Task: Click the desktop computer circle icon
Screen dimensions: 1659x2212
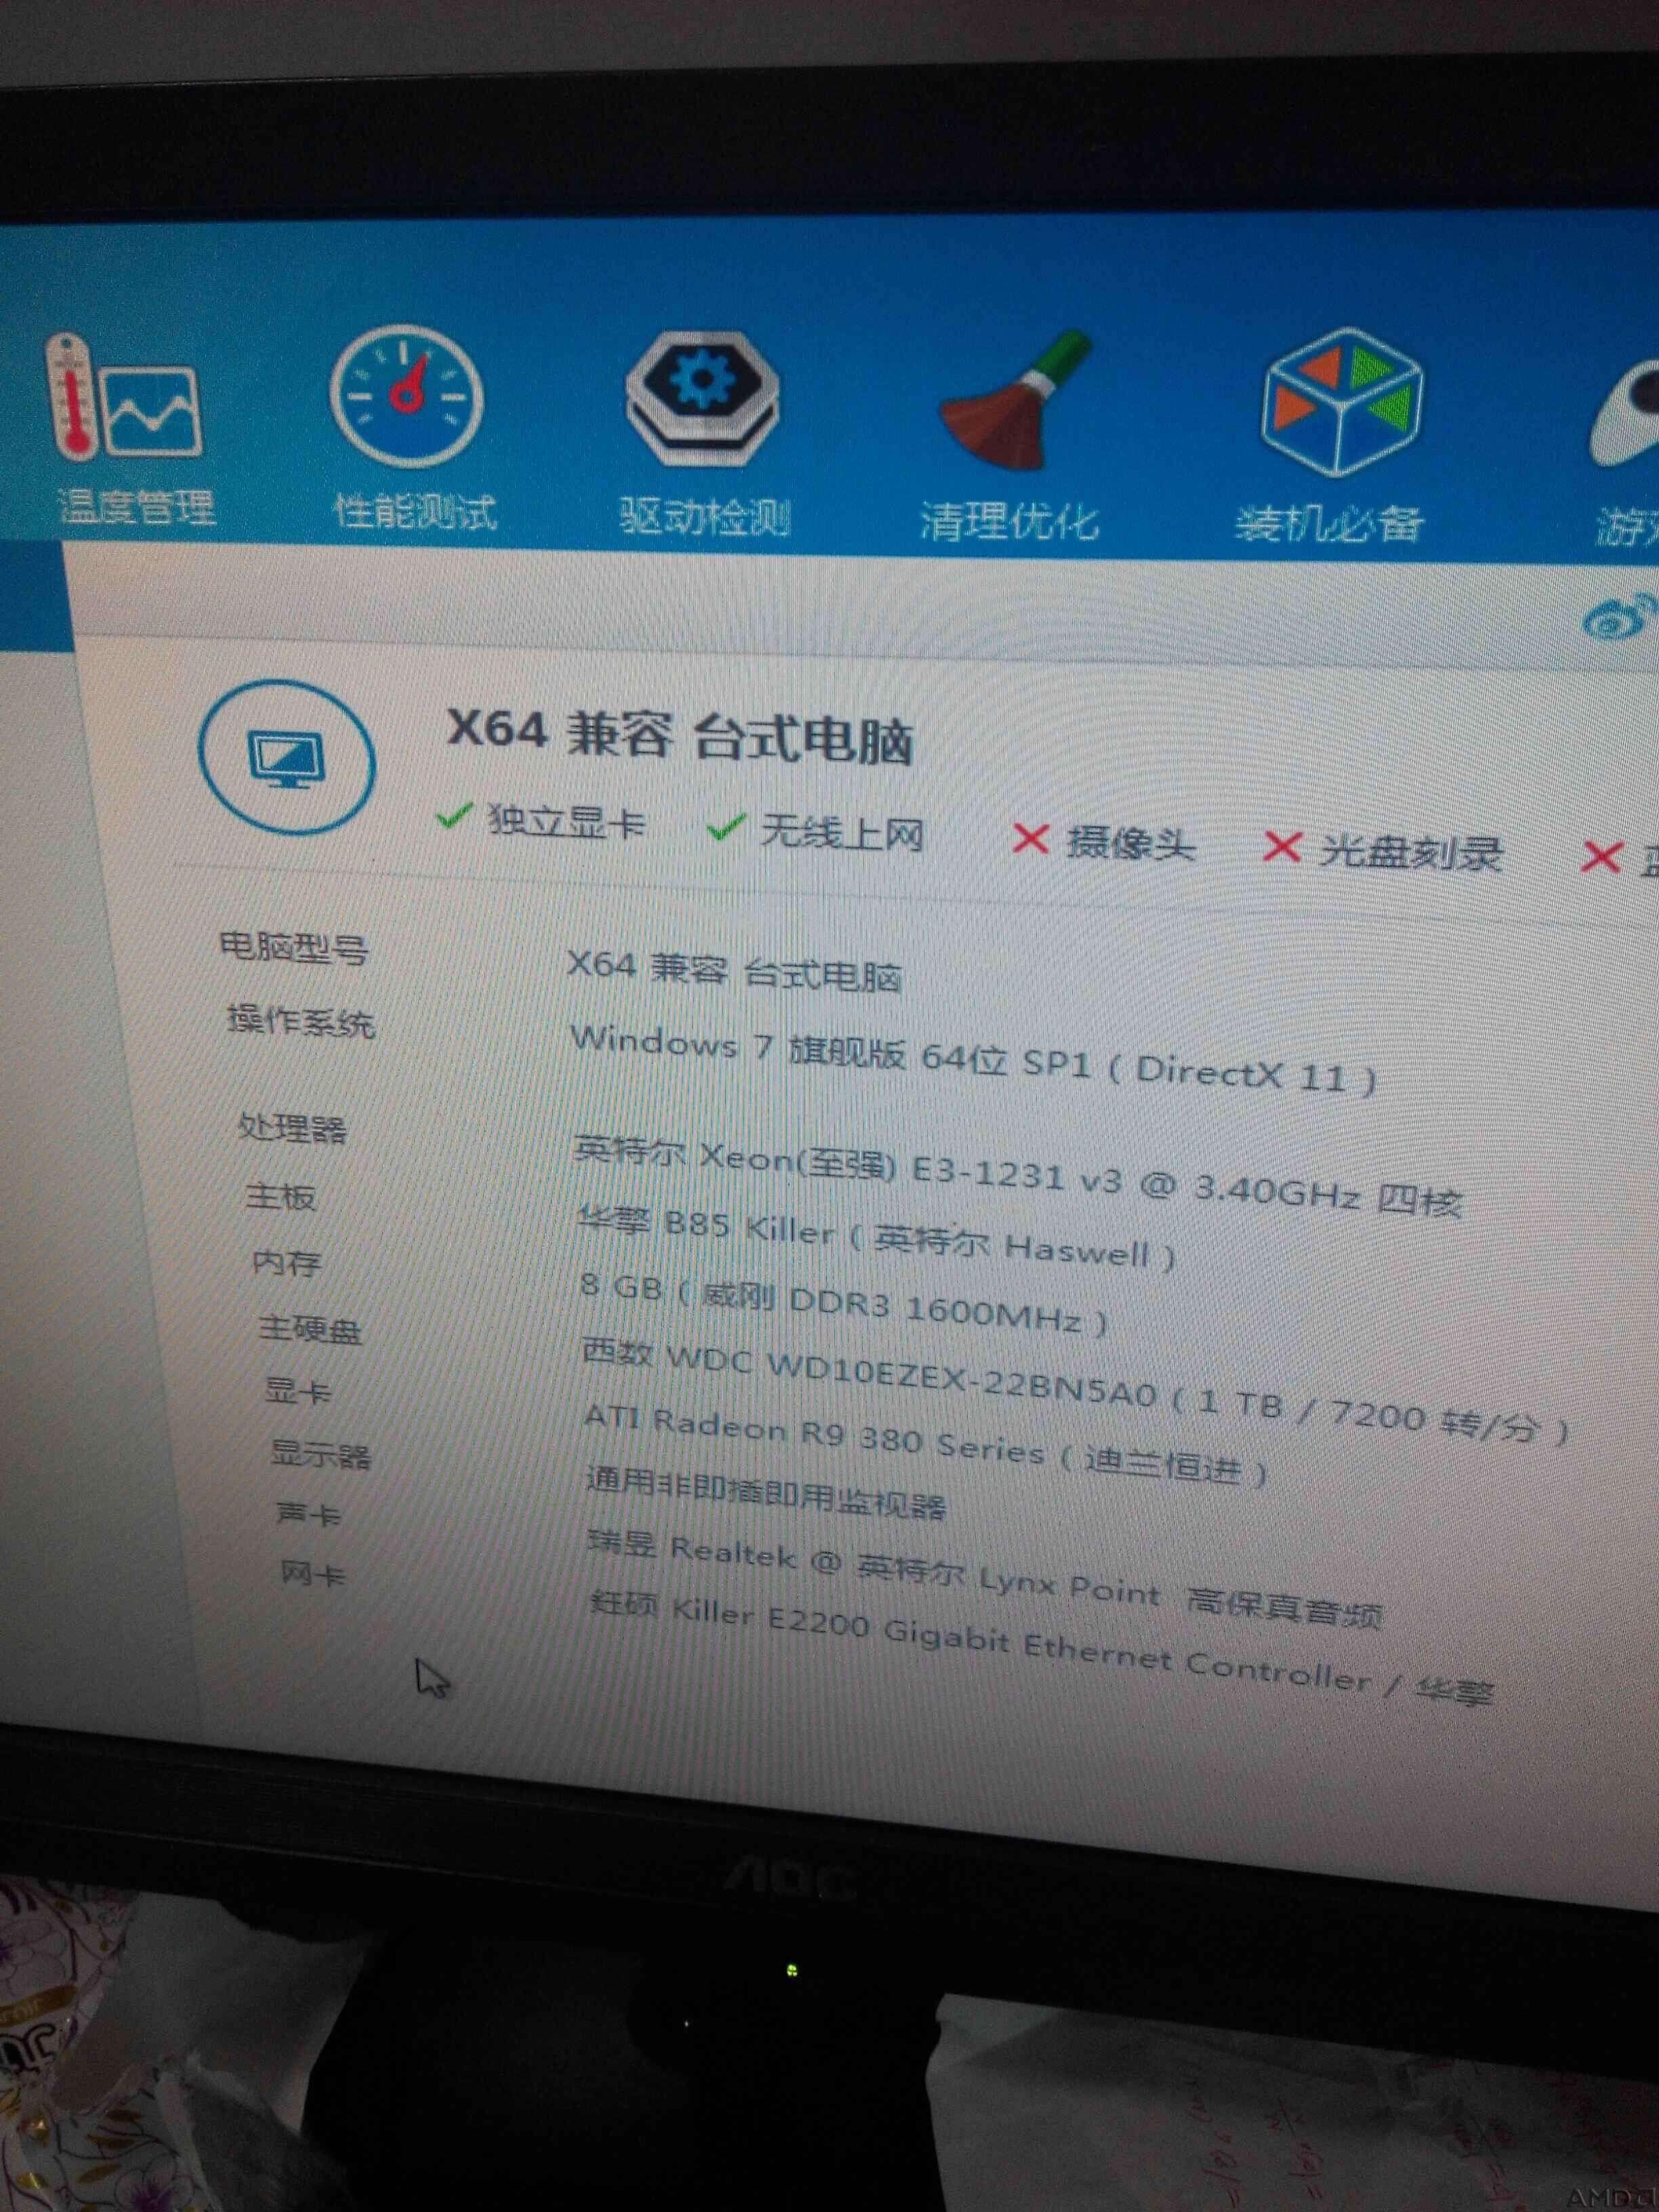Action: [x=287, y=757]
